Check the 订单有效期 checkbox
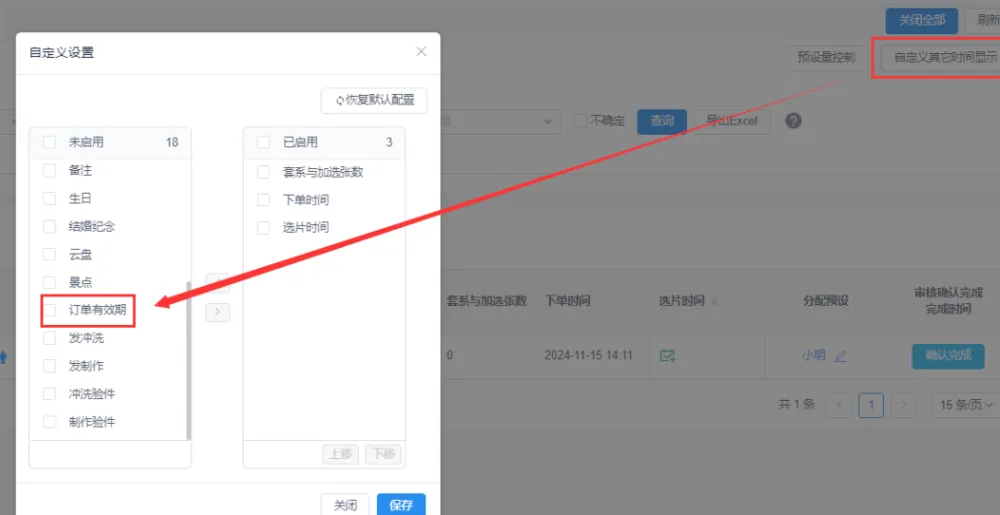This screenshot has width=1000, height=515. 50,310
